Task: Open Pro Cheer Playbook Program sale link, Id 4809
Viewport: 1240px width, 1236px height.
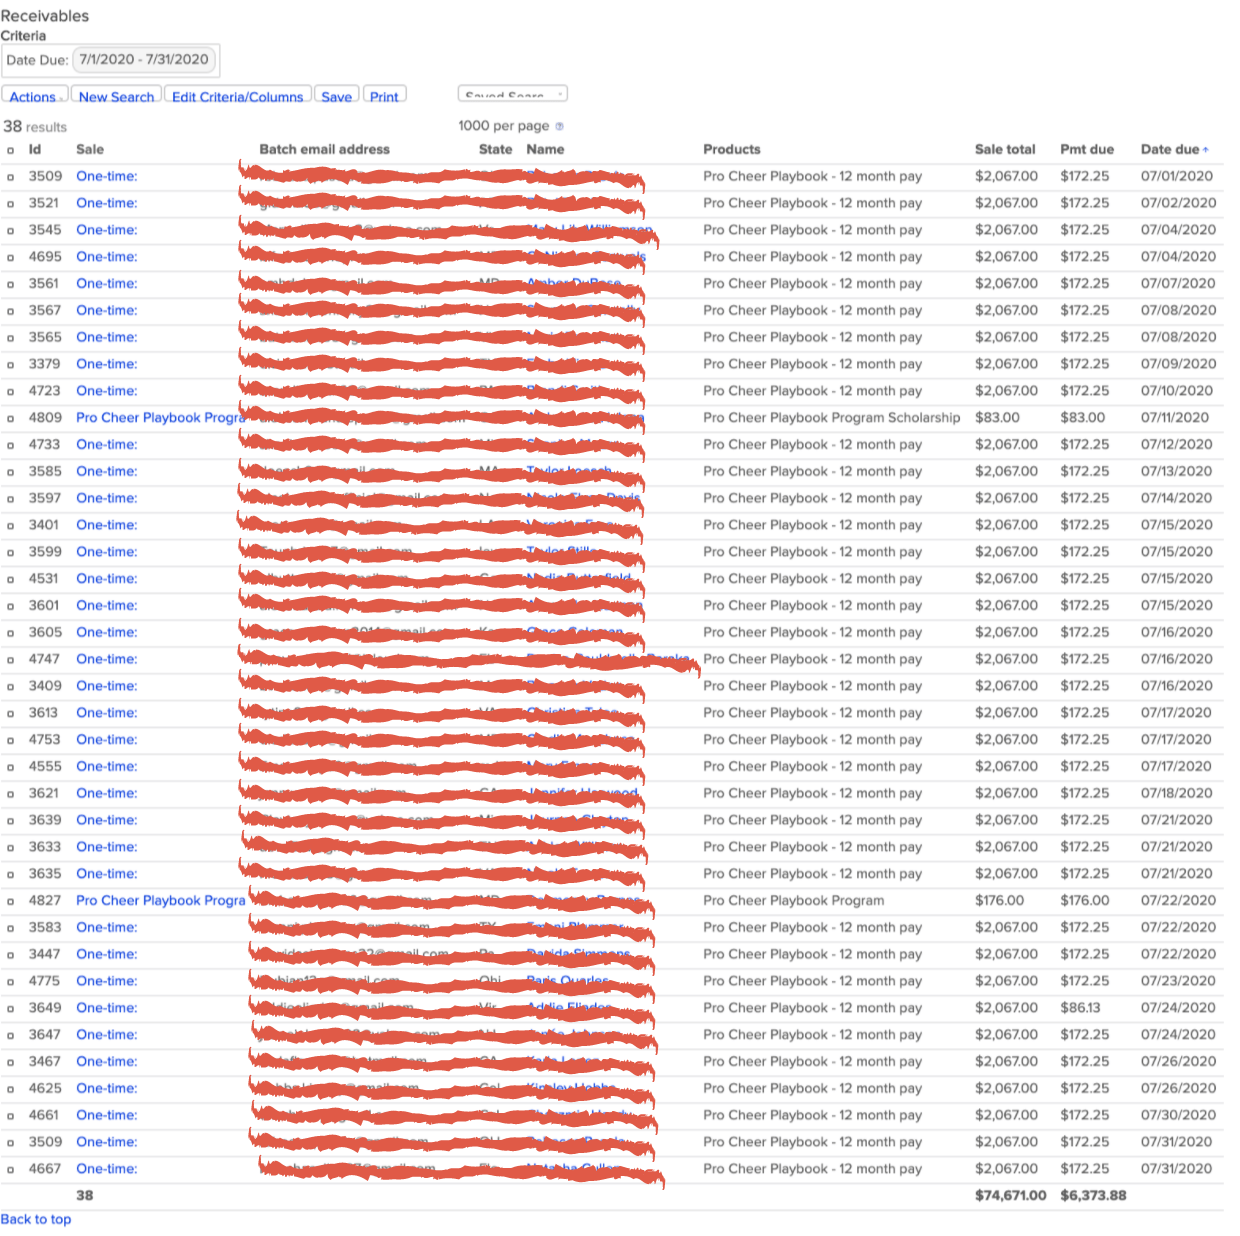Action: (x=160, y=418)
